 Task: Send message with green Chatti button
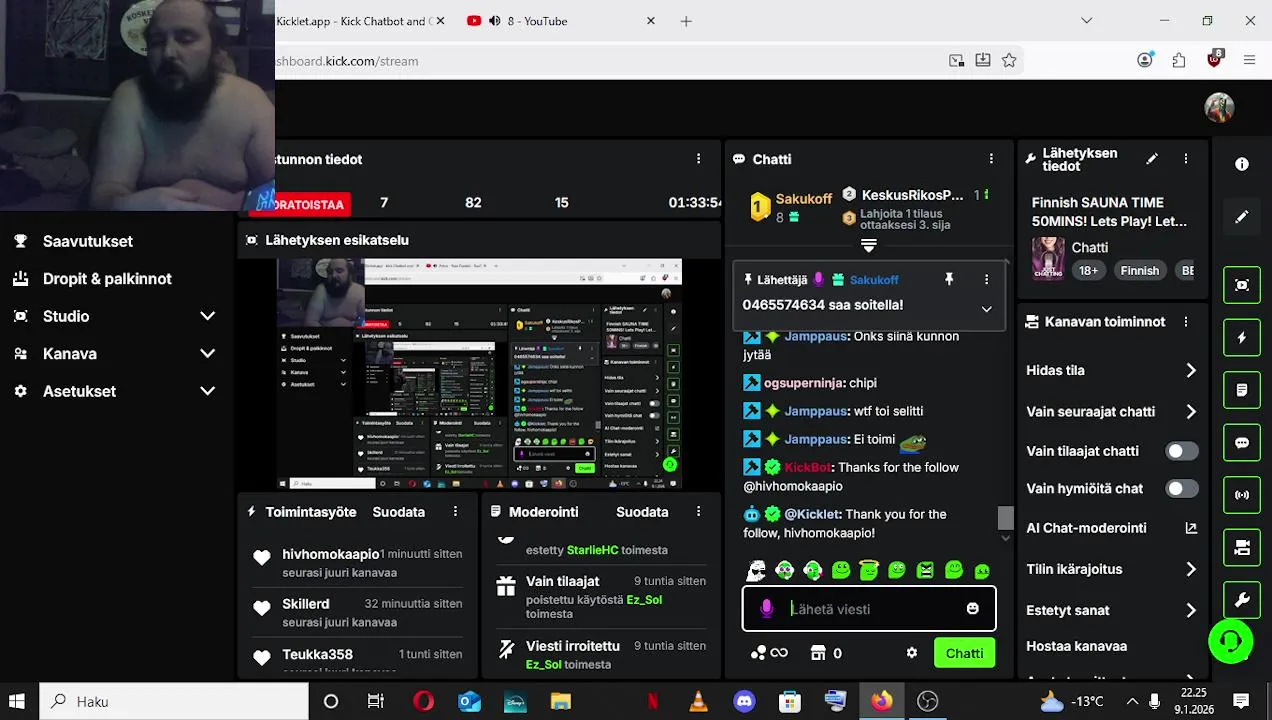tap(964, 653)
